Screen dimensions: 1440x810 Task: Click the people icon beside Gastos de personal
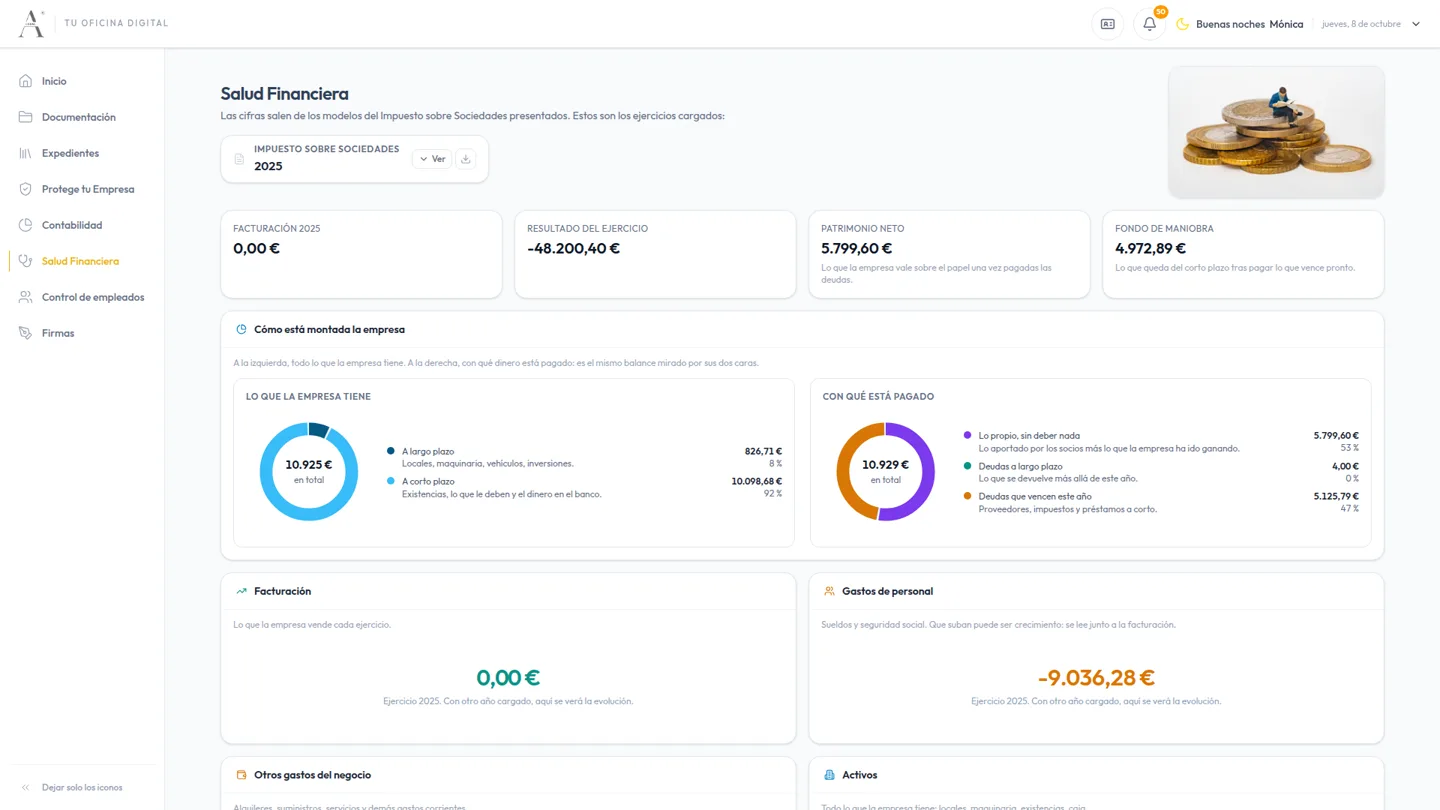coord(829,591)
